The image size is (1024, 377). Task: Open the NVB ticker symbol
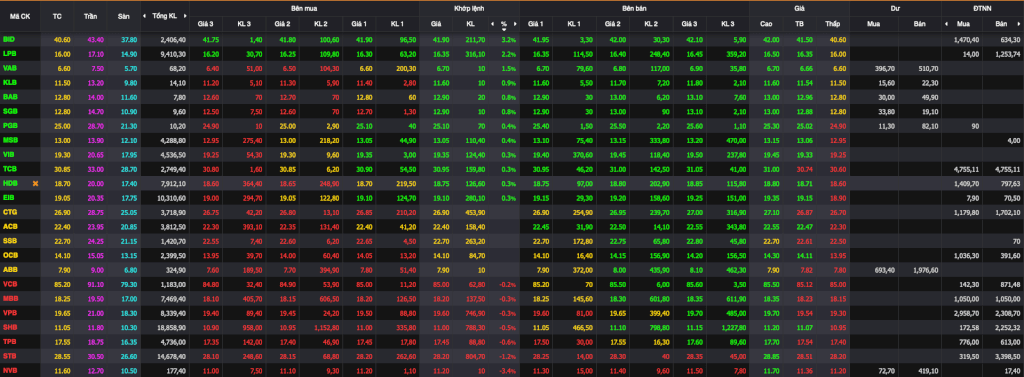pos(10,370)
